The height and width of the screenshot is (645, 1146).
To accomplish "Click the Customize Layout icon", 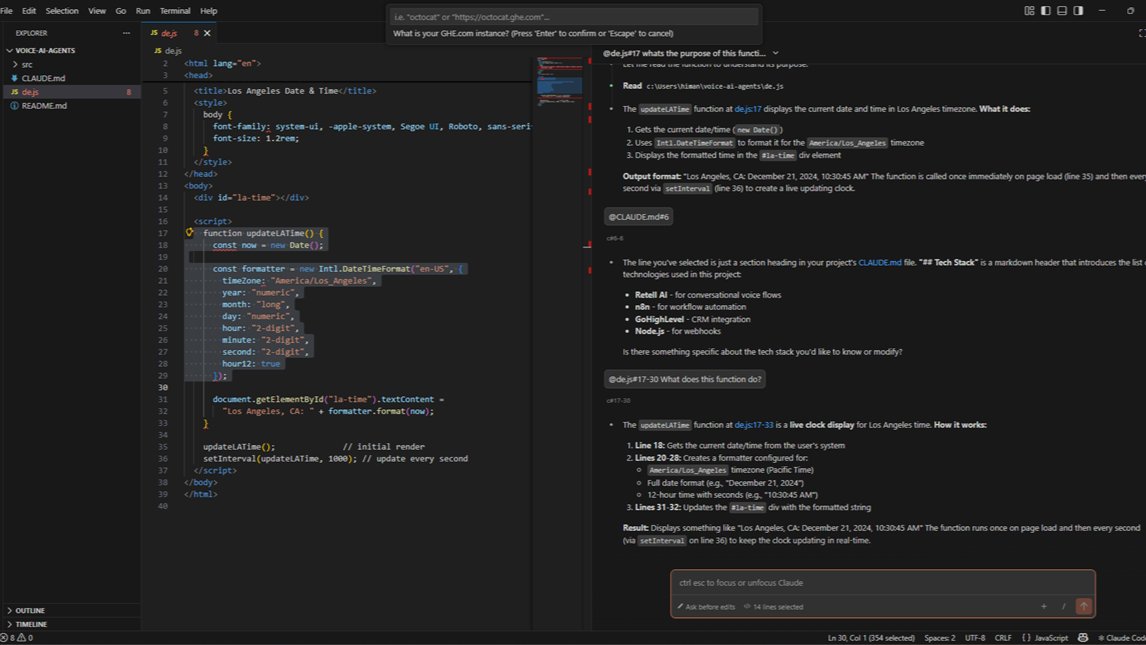I will [x=1030, y=10].
